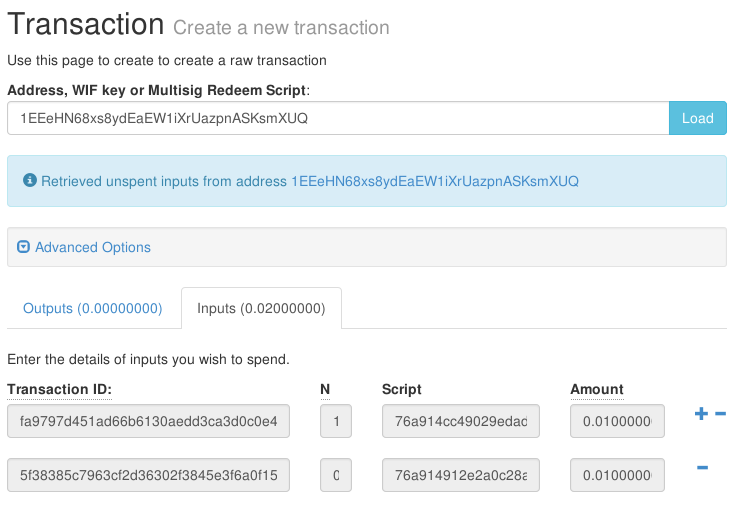Screen dimensions: 745x508
Task: Click the Advanced Options chevron icon
Action: click(24, 247)
